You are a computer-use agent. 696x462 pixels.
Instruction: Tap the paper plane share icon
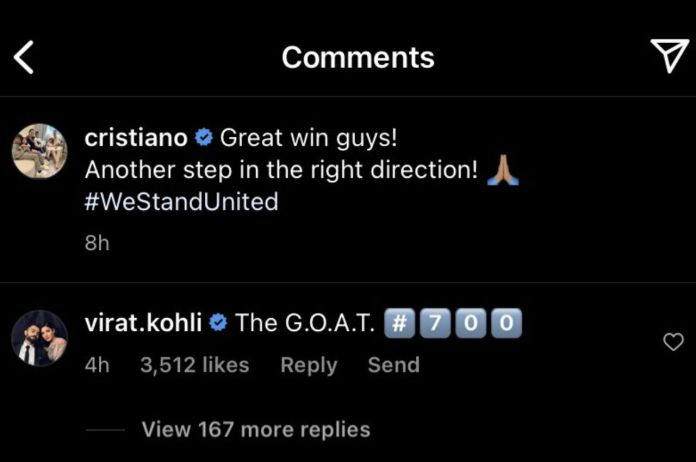[x=668, y=57]
